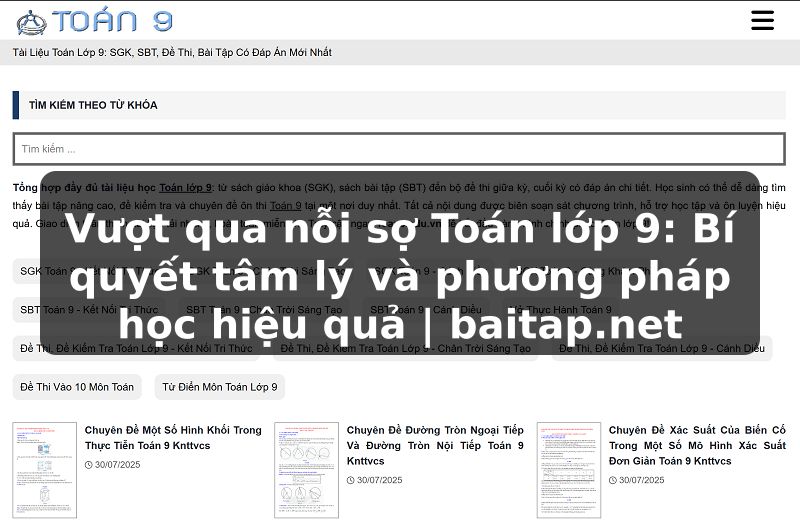The image size is (800, 526).
Task: Select 'Vở Thực Hành Toán 9' tag
Action: pos(560,310)
